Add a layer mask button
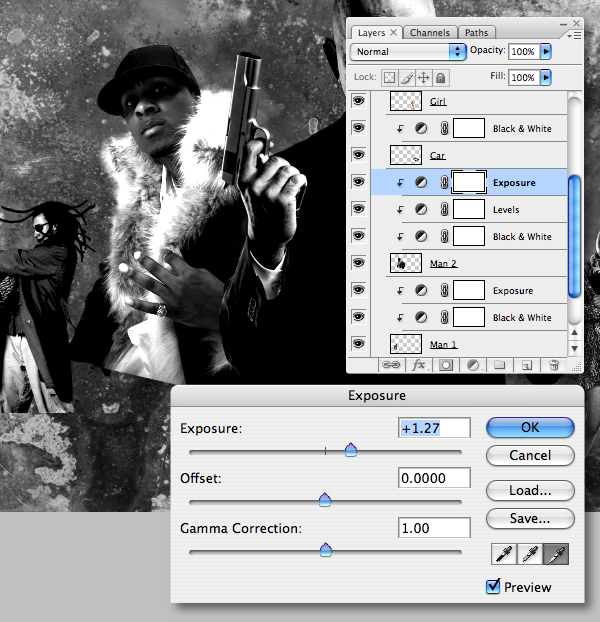 [x=446, y=365]
